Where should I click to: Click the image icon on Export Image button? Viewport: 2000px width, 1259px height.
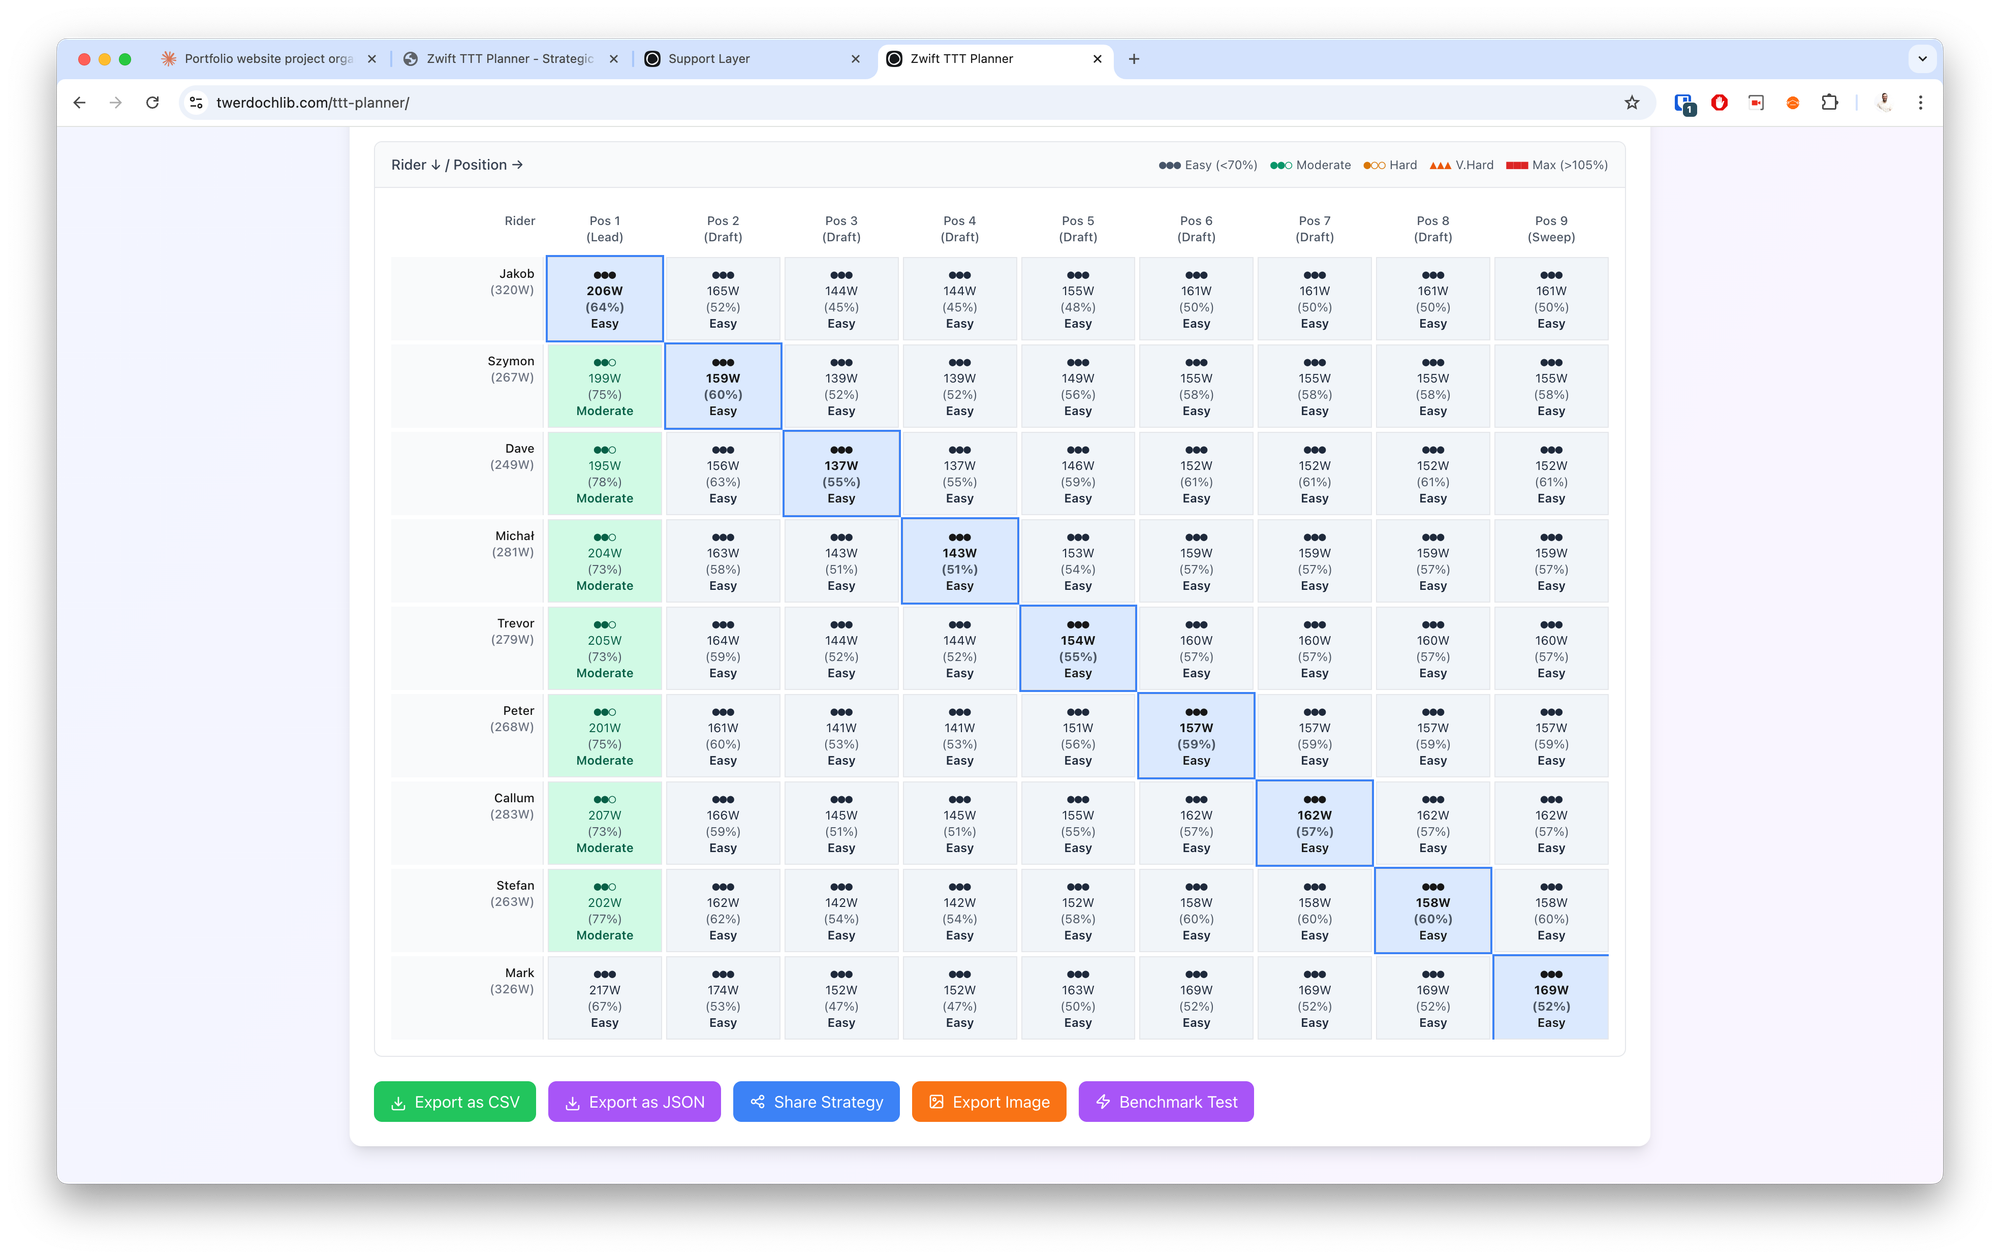tap(937, 1101)
